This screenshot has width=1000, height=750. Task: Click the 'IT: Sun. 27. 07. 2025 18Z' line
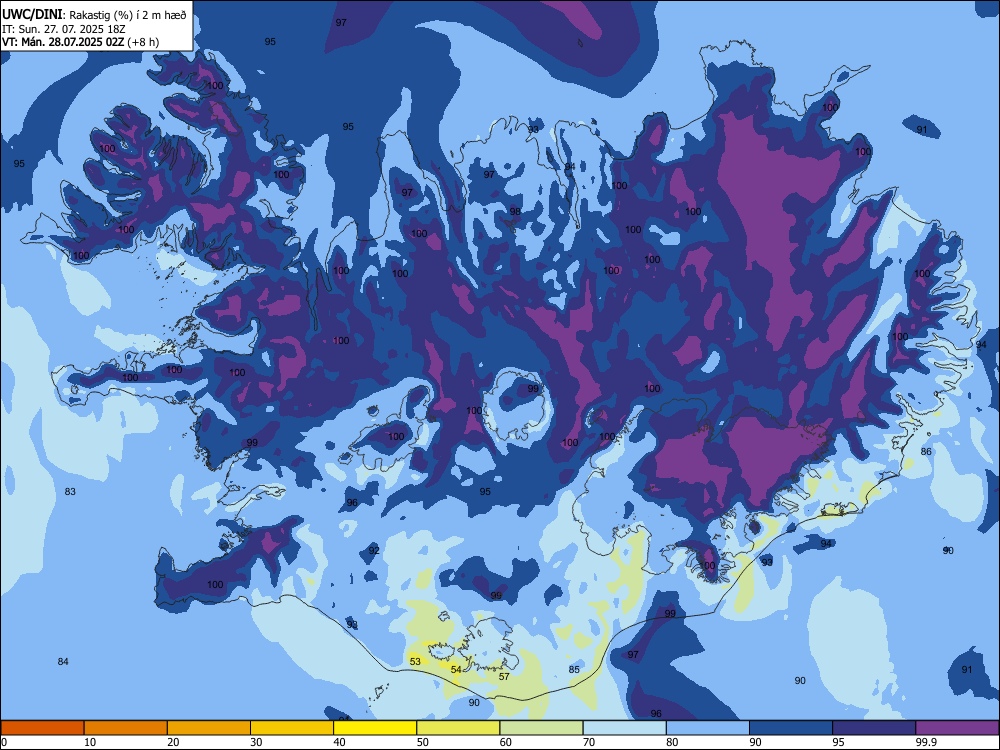click(x=64, y=29)
